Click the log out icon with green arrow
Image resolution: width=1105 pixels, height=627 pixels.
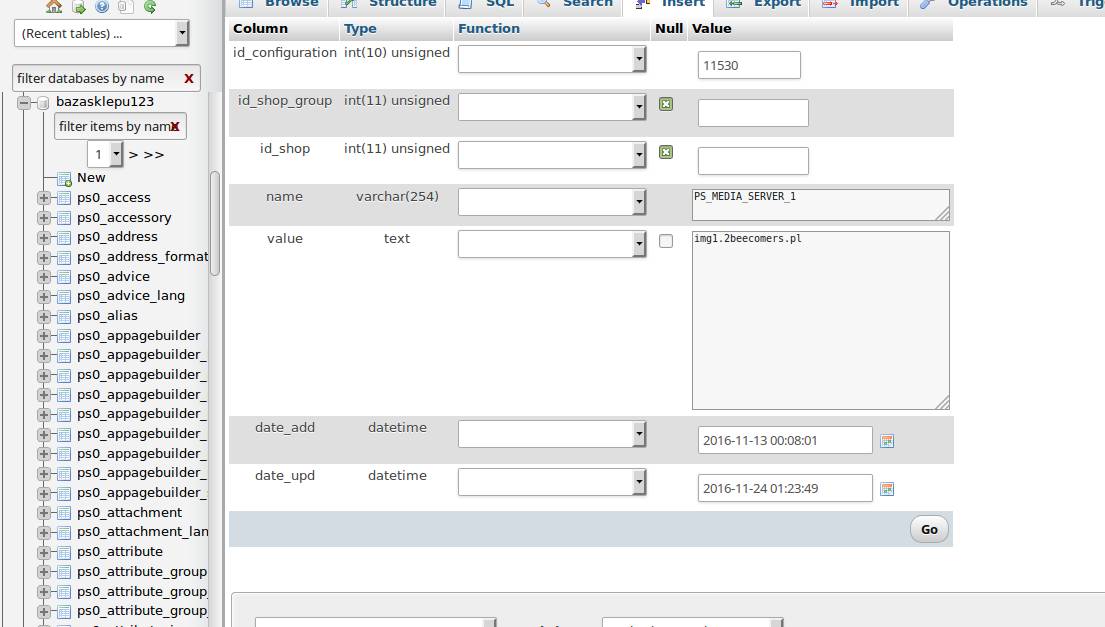coord(78,6)
